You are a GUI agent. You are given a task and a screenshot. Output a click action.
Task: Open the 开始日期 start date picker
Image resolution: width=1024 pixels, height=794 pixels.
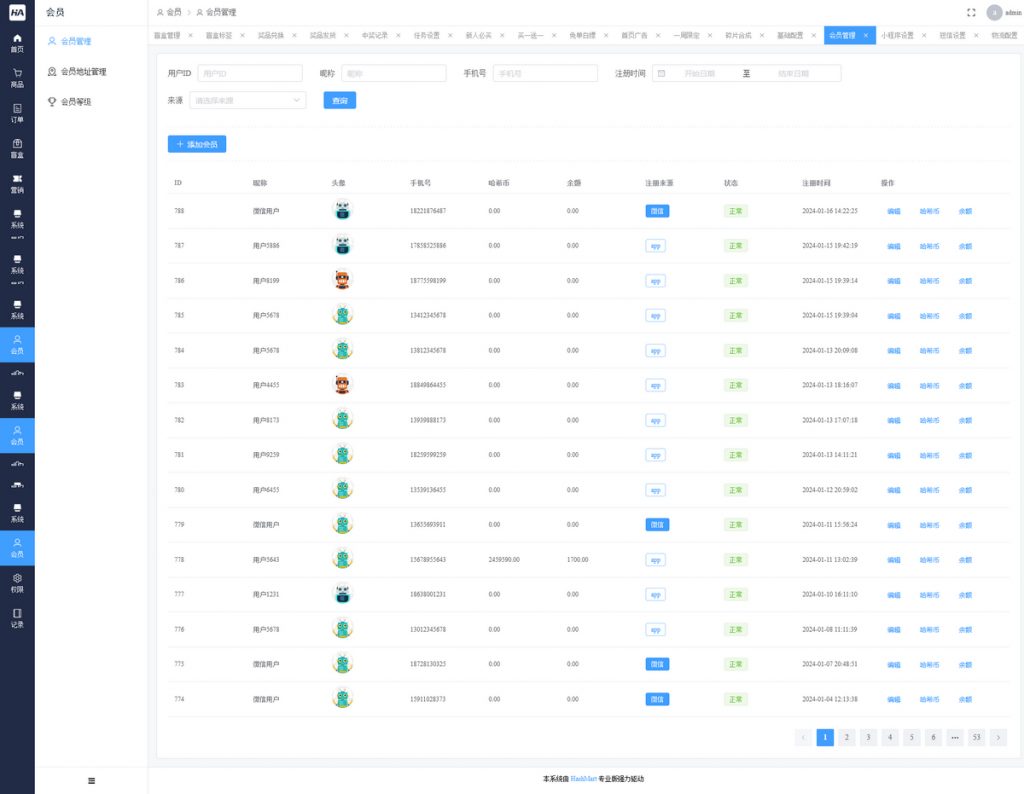(699, 73)
